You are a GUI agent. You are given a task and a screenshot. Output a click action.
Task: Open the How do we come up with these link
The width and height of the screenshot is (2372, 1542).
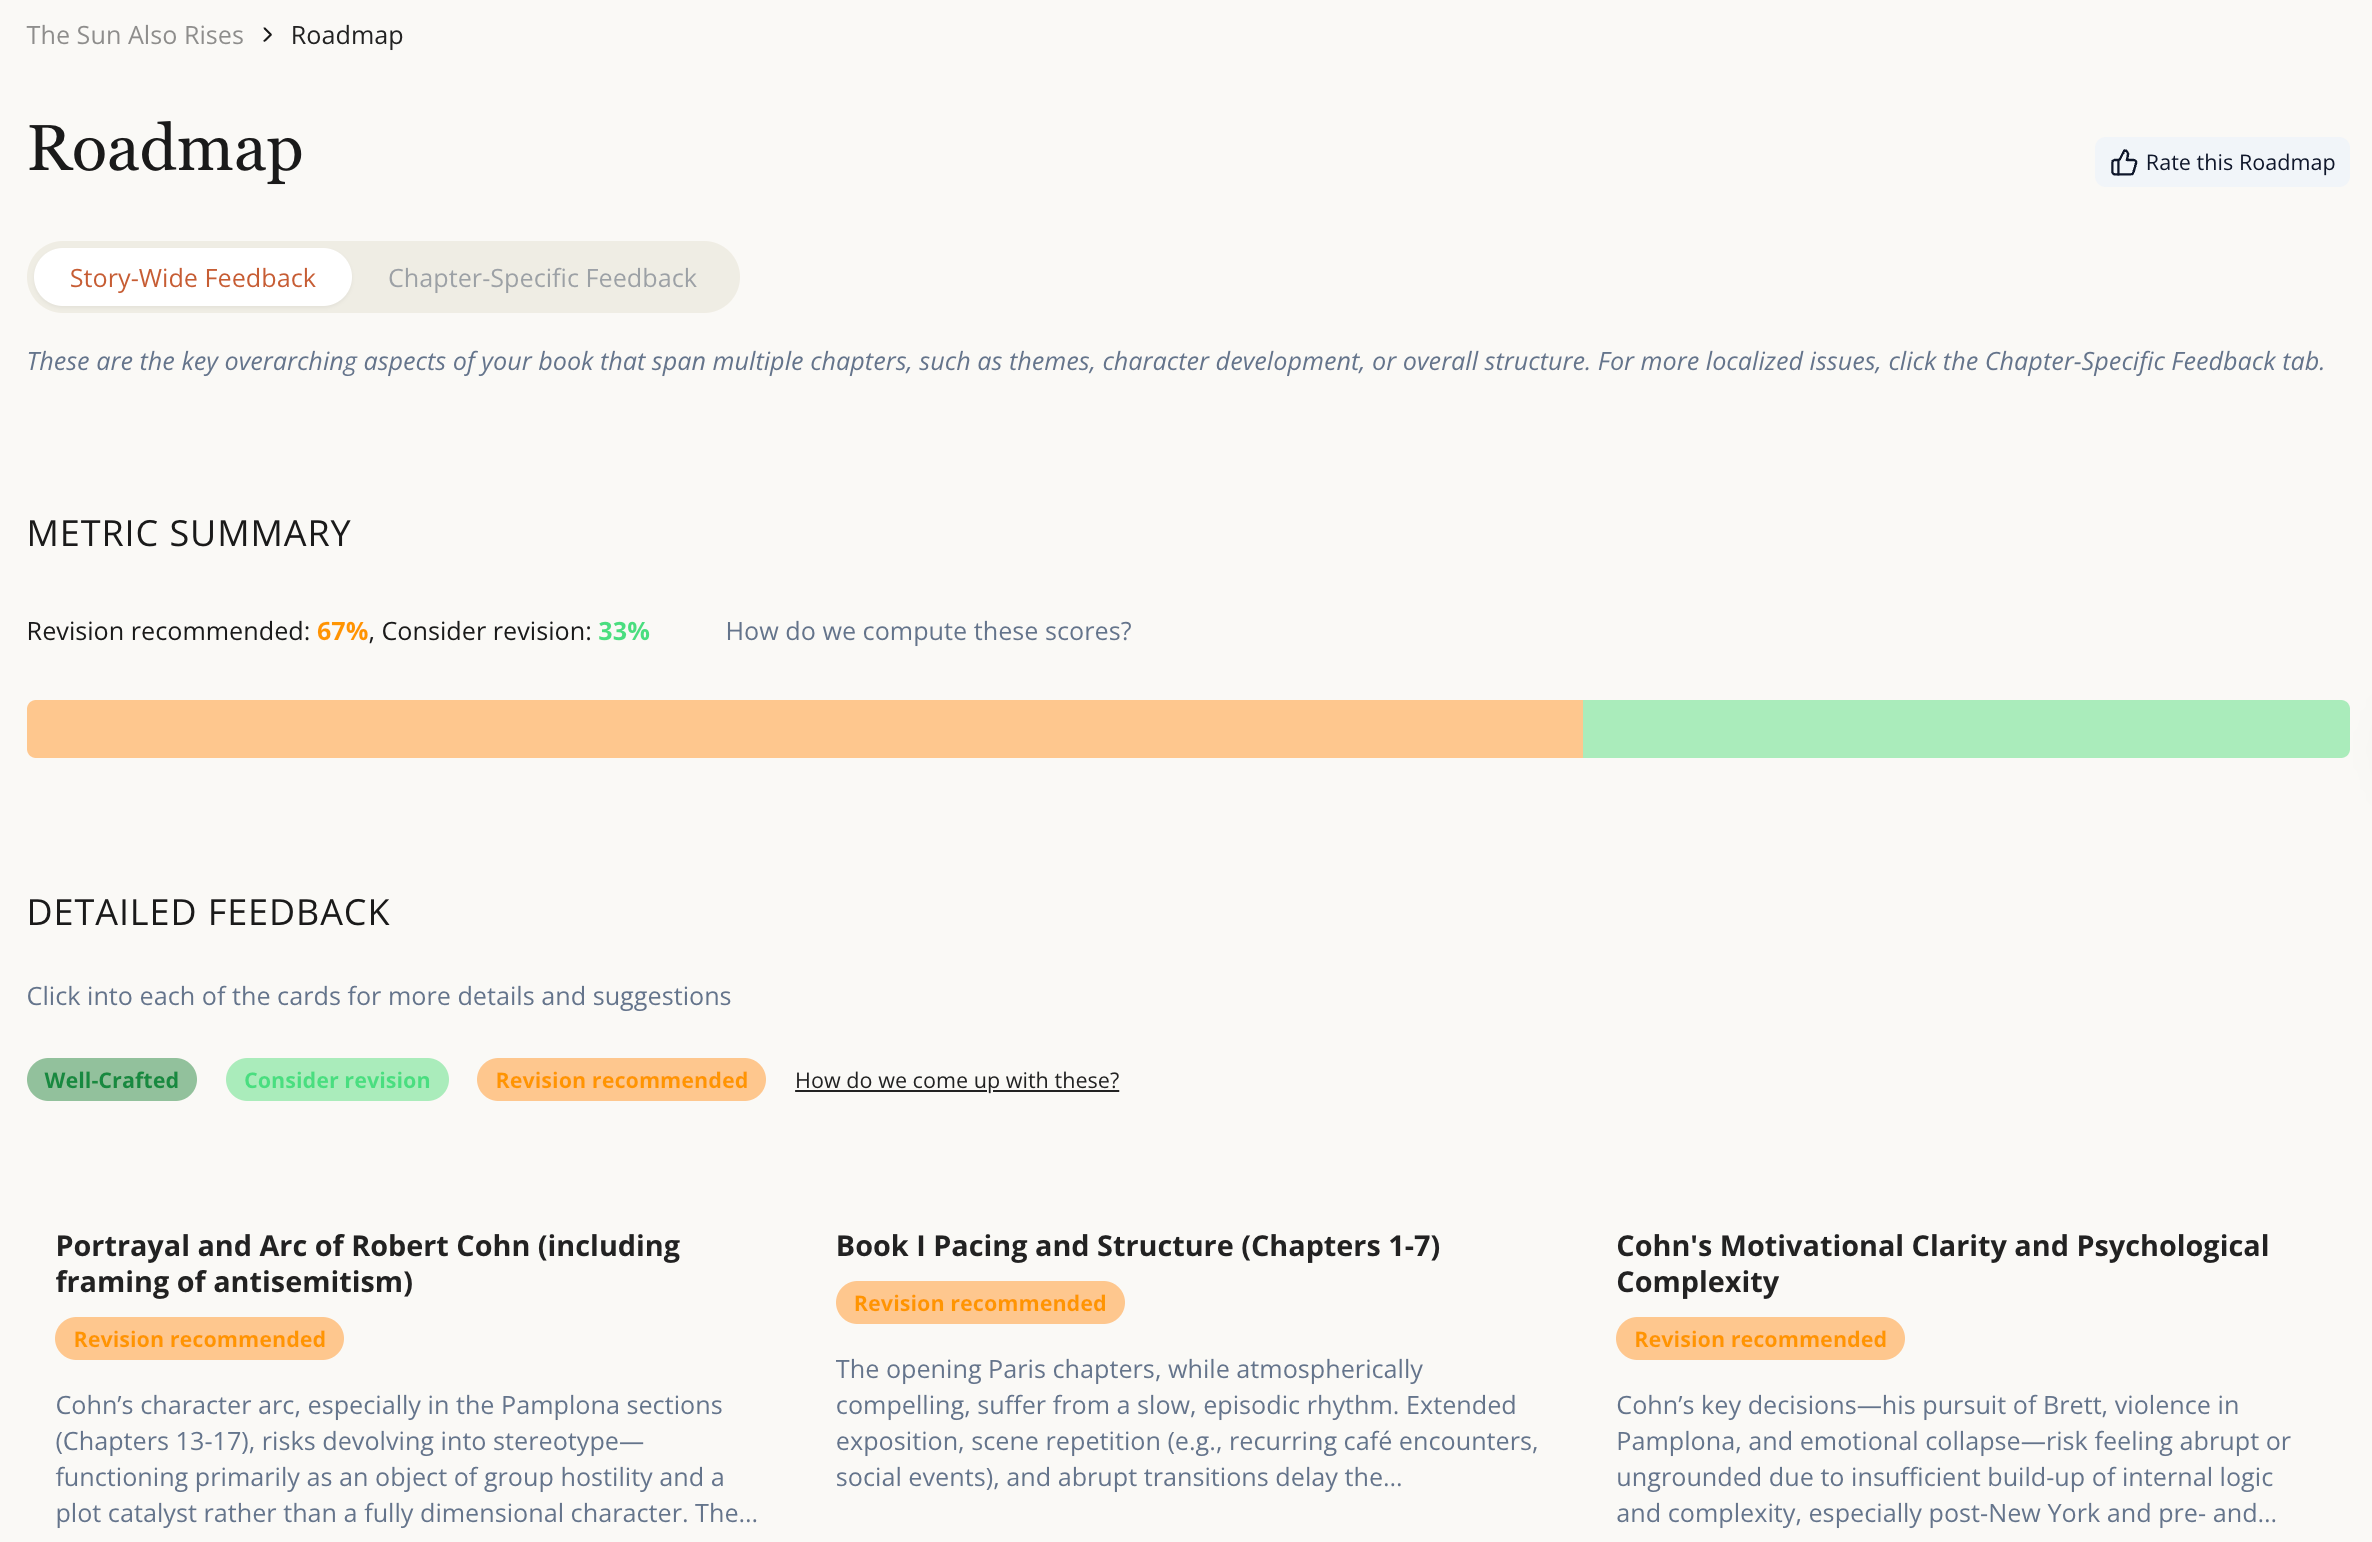pyautogui.click(x=956, y=1080)
